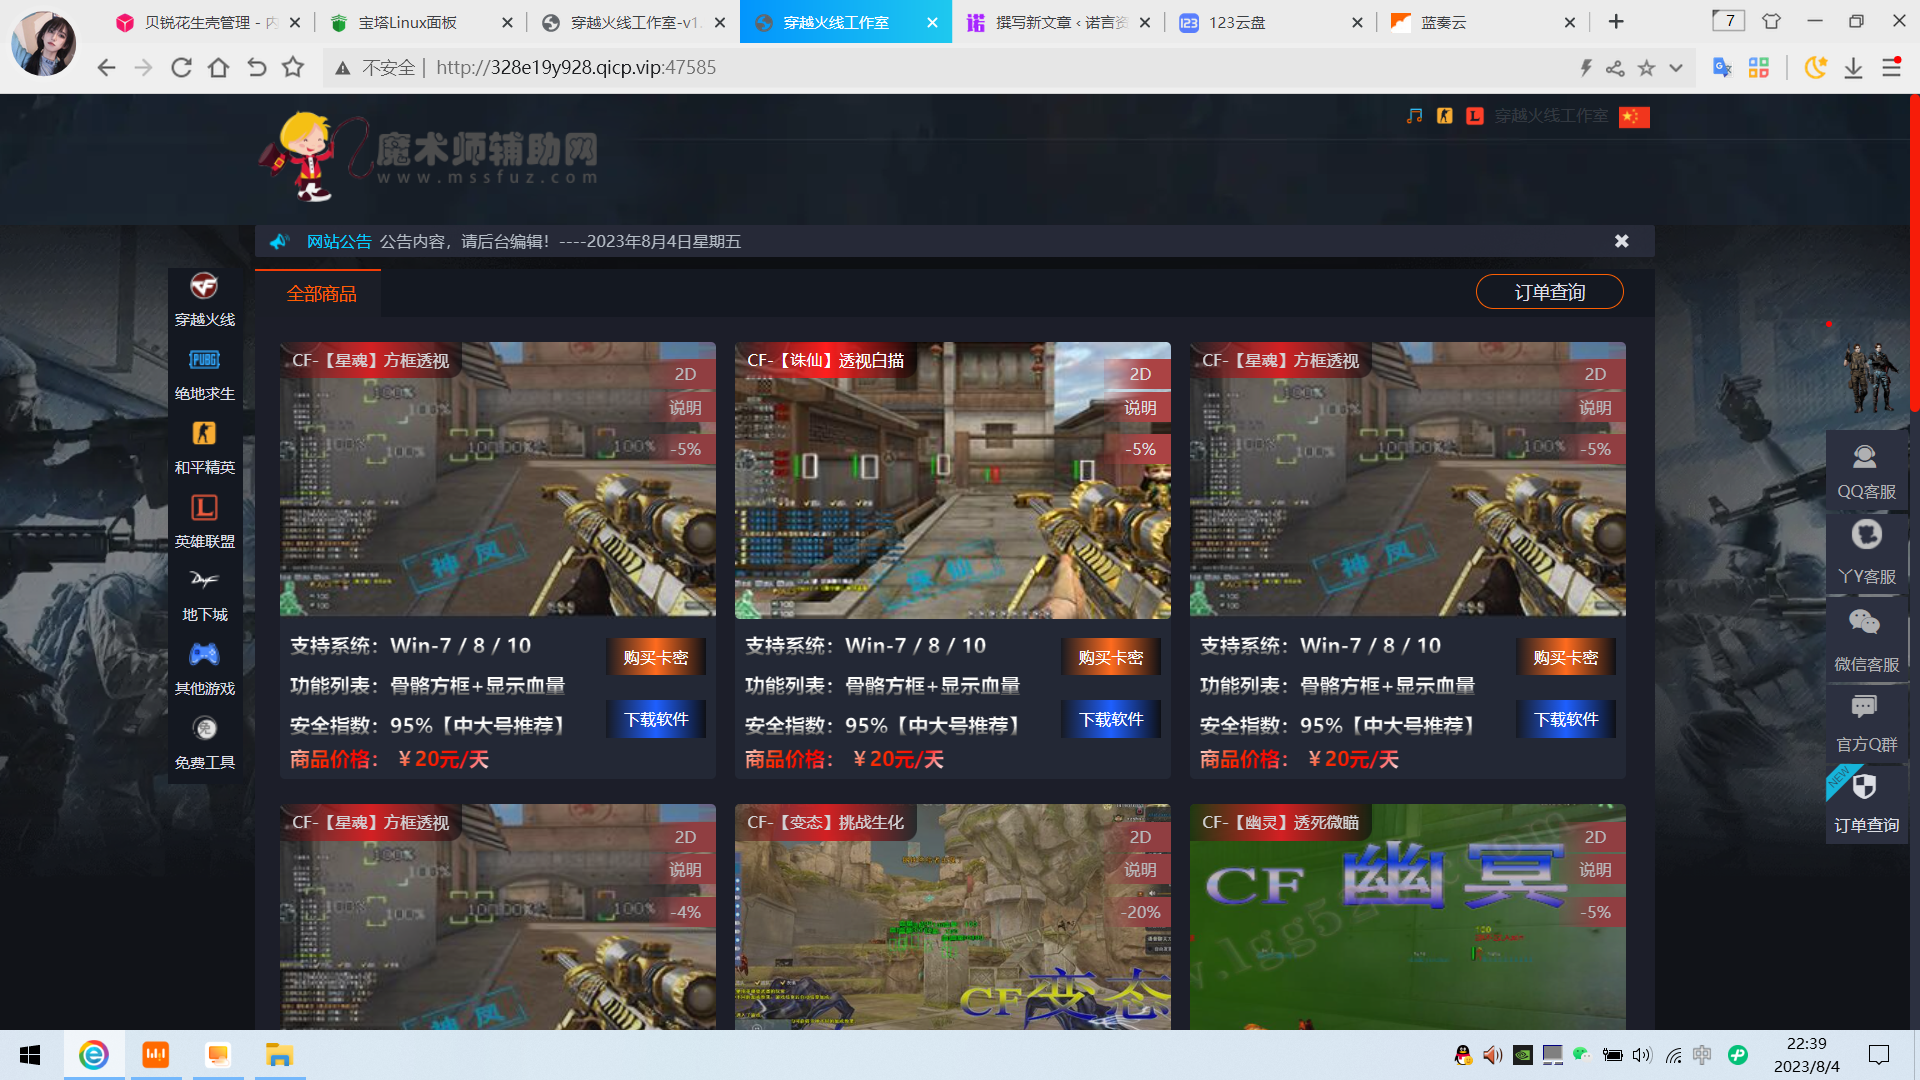The height and width of the screenshot is (1080, 1920).
Task: Click the 穿越火线工作室 header text
Action: (1551, 116)
